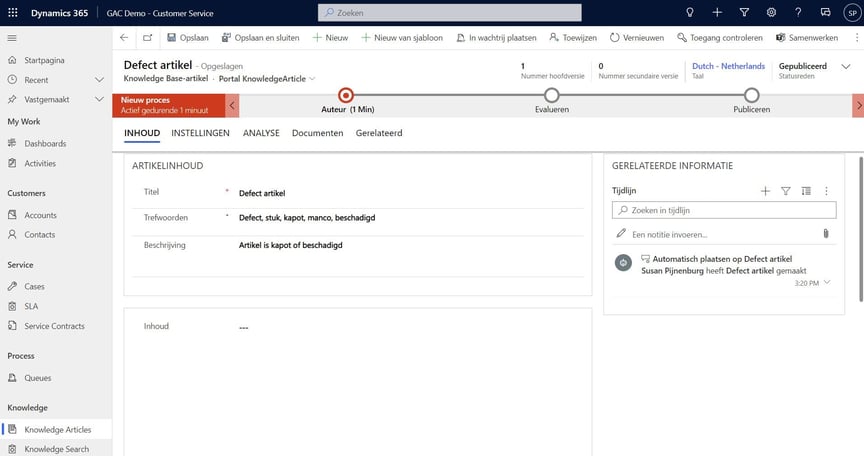This screenshot has width=864, height=456.
Task: Edit the Titel field Defect artikel
Action: tap(410, 193)
